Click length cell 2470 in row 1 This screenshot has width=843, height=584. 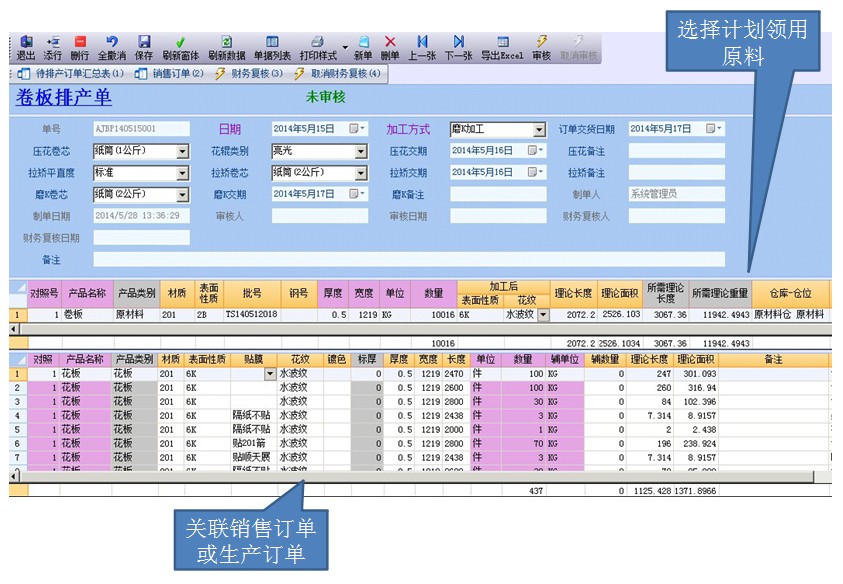coord(456,374)
